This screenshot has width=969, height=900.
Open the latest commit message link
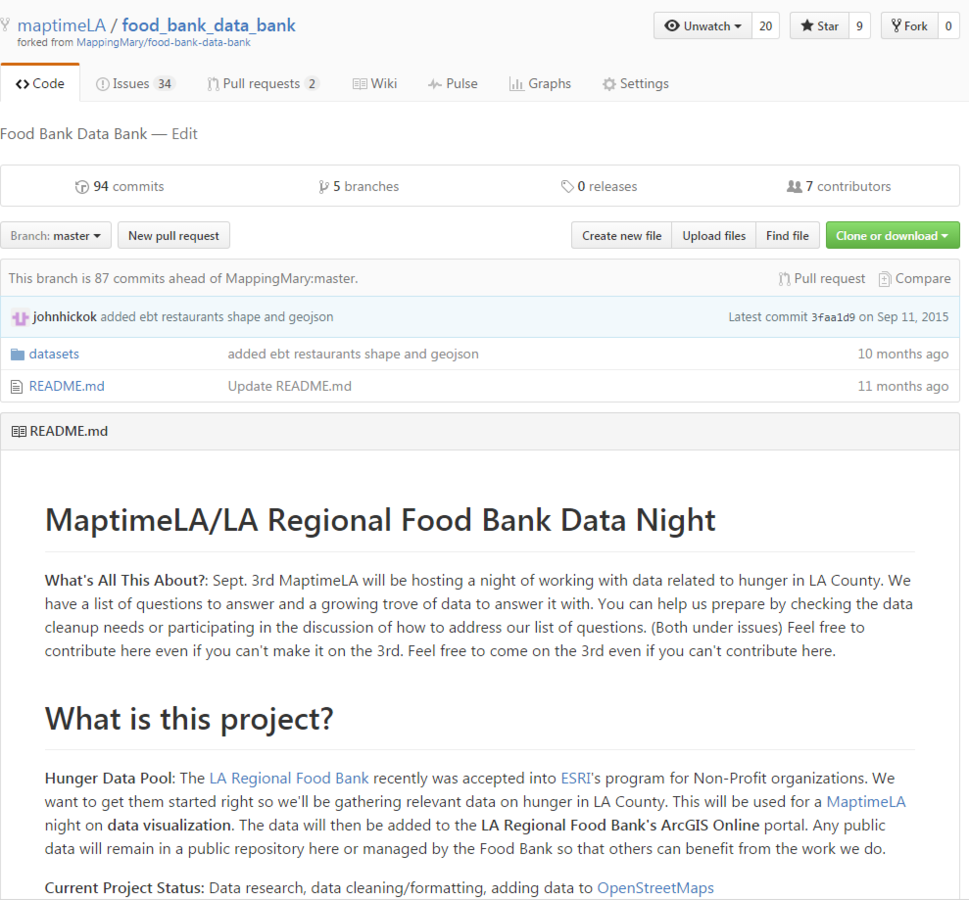pyautogui.click(x=217, y=317)
